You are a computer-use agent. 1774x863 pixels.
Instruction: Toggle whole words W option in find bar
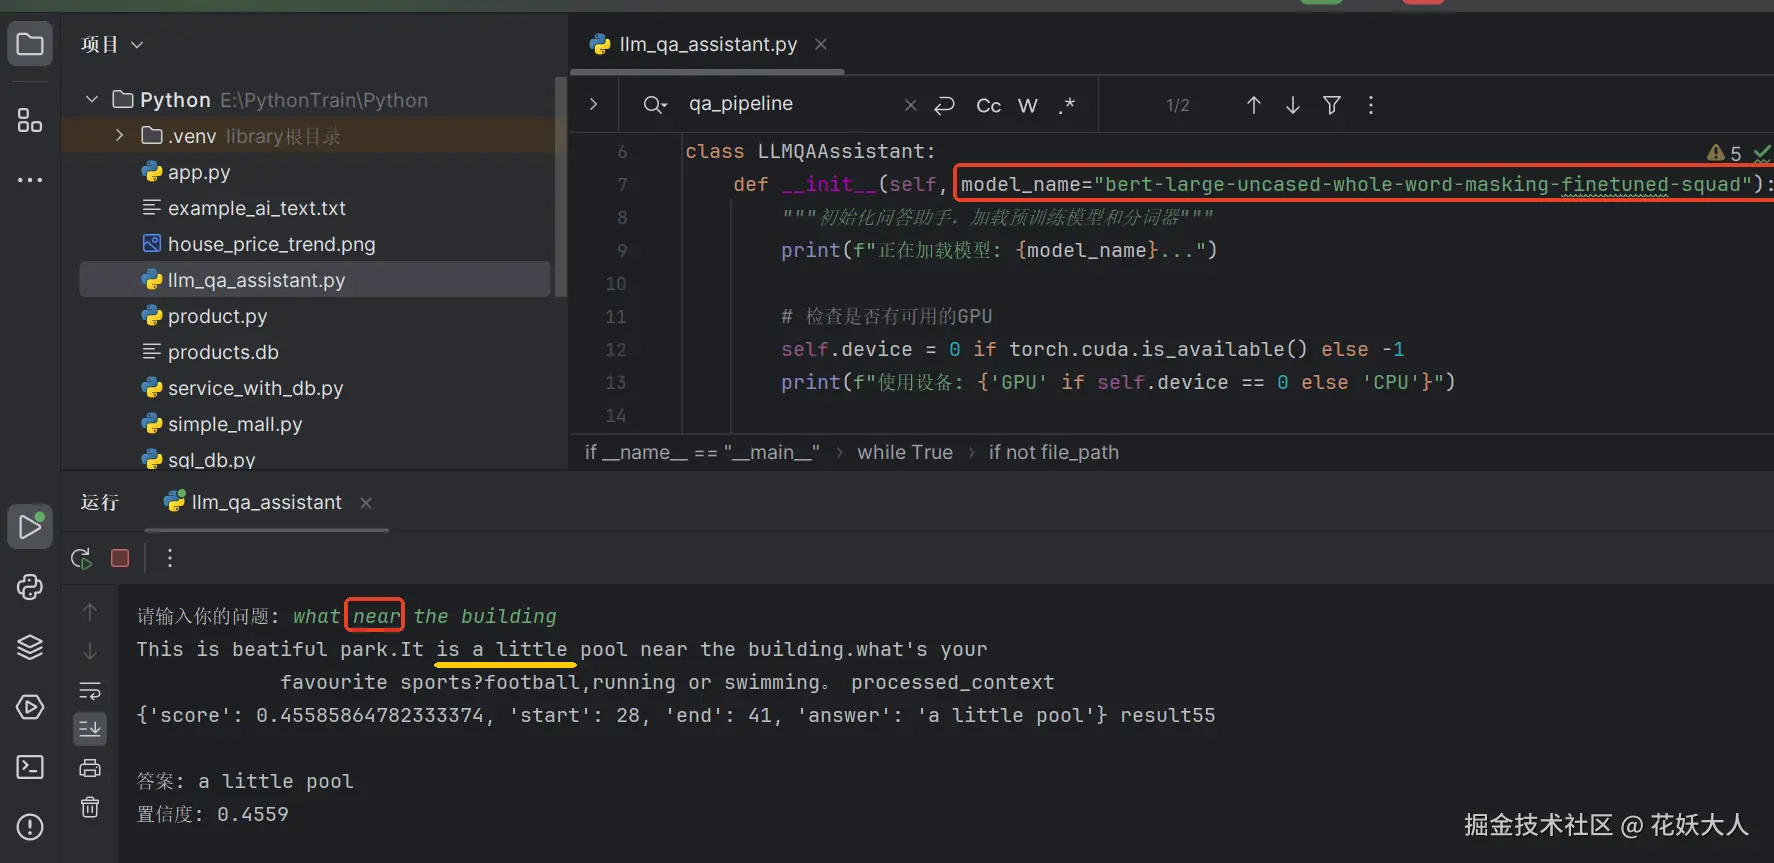coord(1028,105)
